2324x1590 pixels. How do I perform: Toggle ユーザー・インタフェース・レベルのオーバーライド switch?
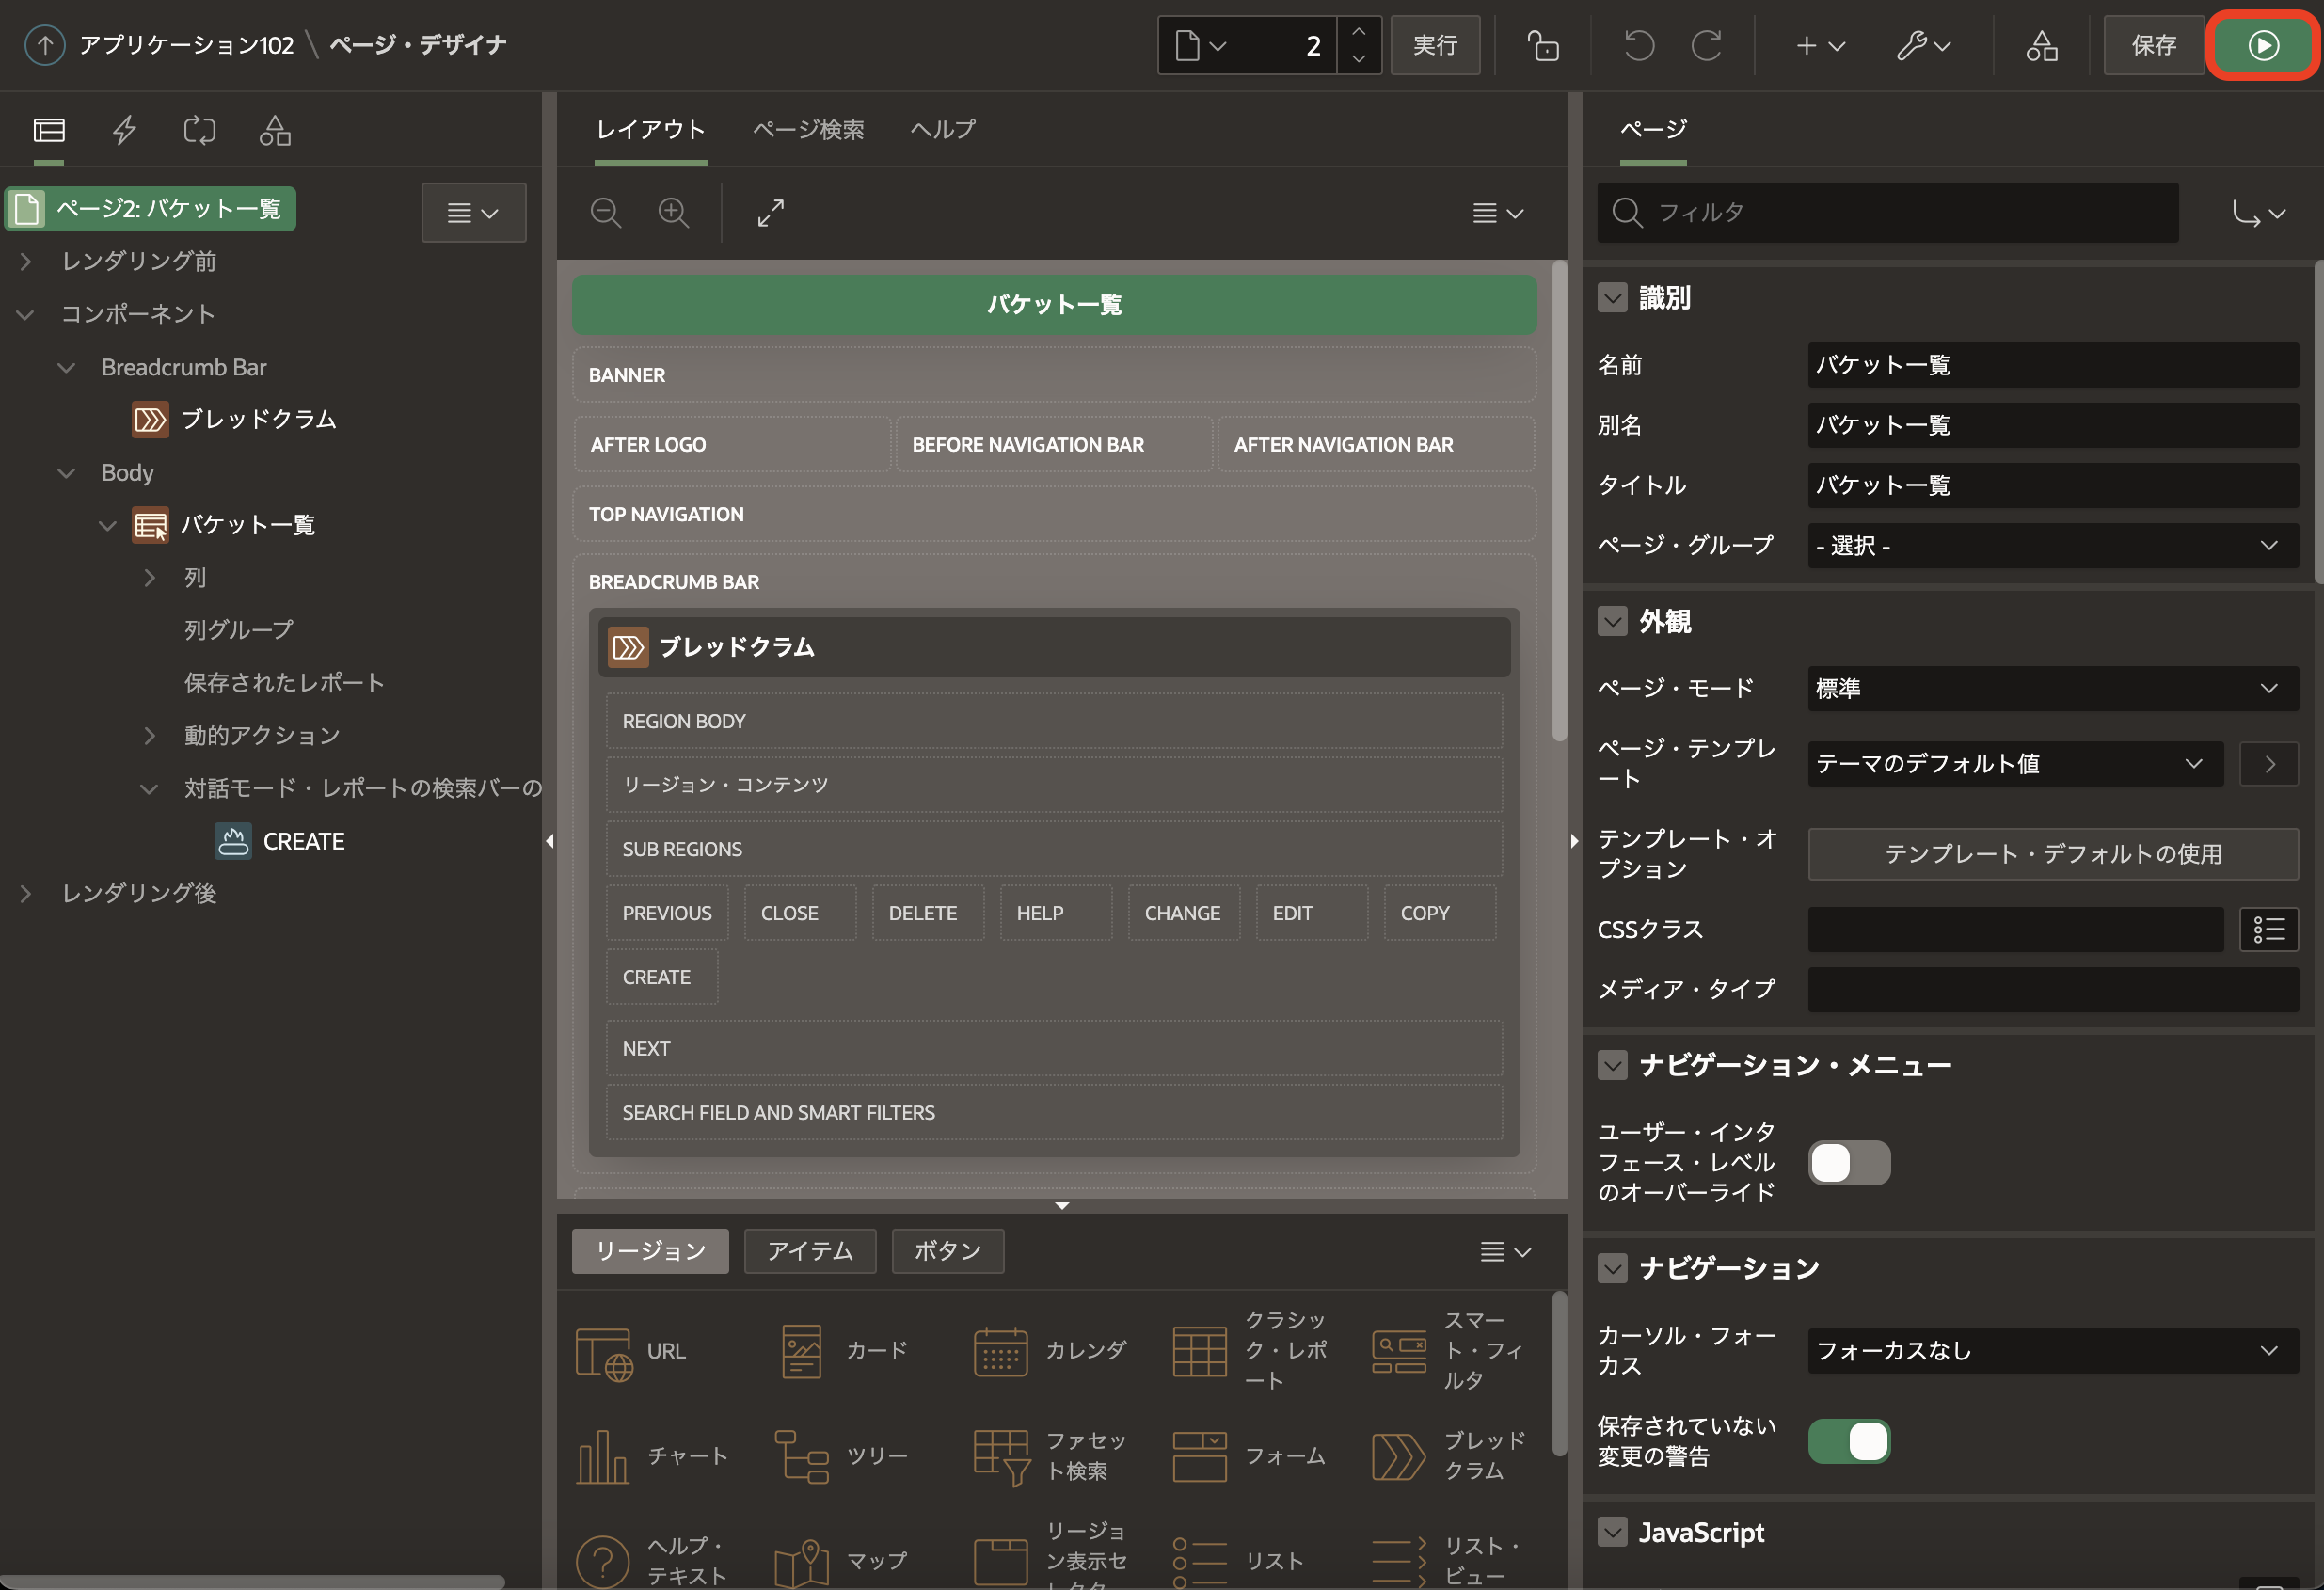1848,1163
